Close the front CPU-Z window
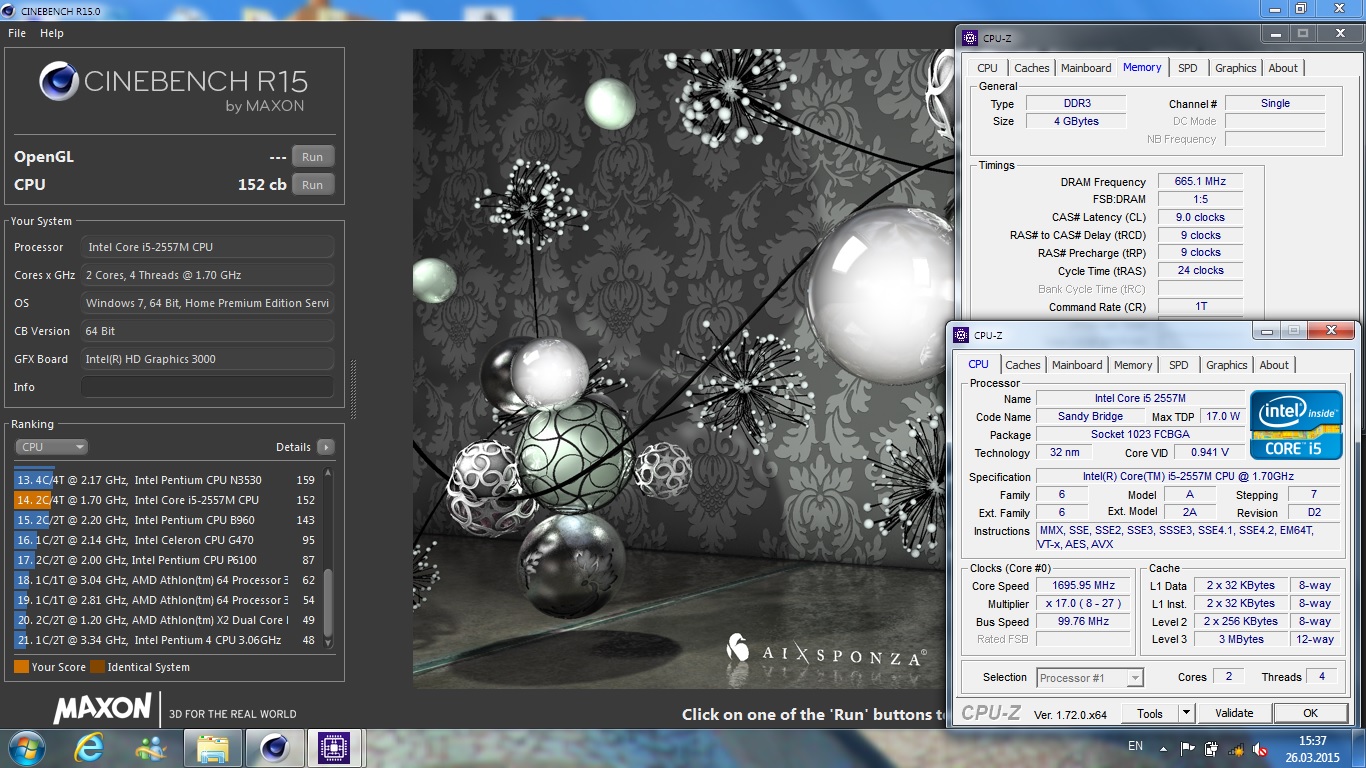Image resolution: width=1366 pixels, height=768 pixels. [1331, 330]
